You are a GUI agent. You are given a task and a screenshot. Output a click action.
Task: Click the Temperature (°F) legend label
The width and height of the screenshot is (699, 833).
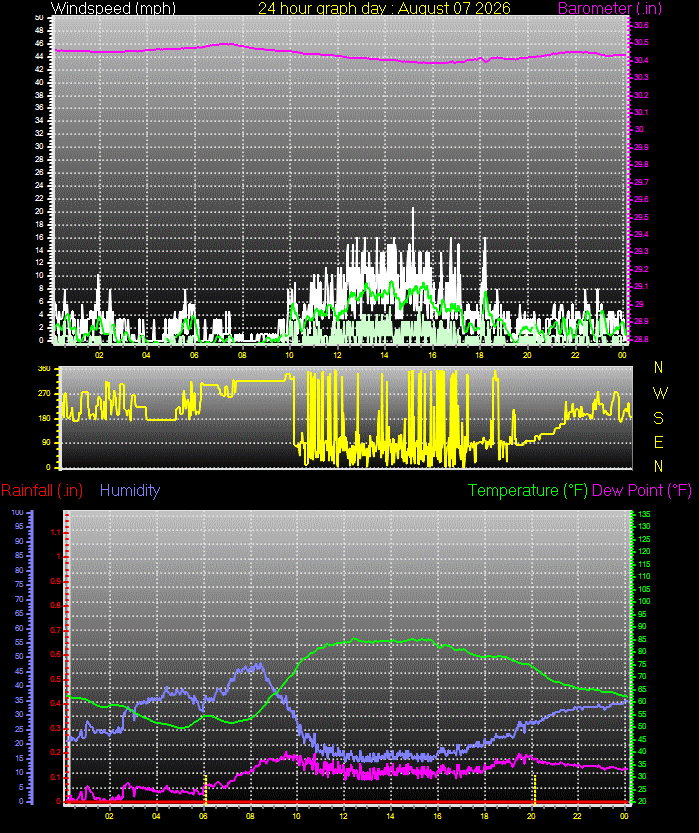[527, 490]
